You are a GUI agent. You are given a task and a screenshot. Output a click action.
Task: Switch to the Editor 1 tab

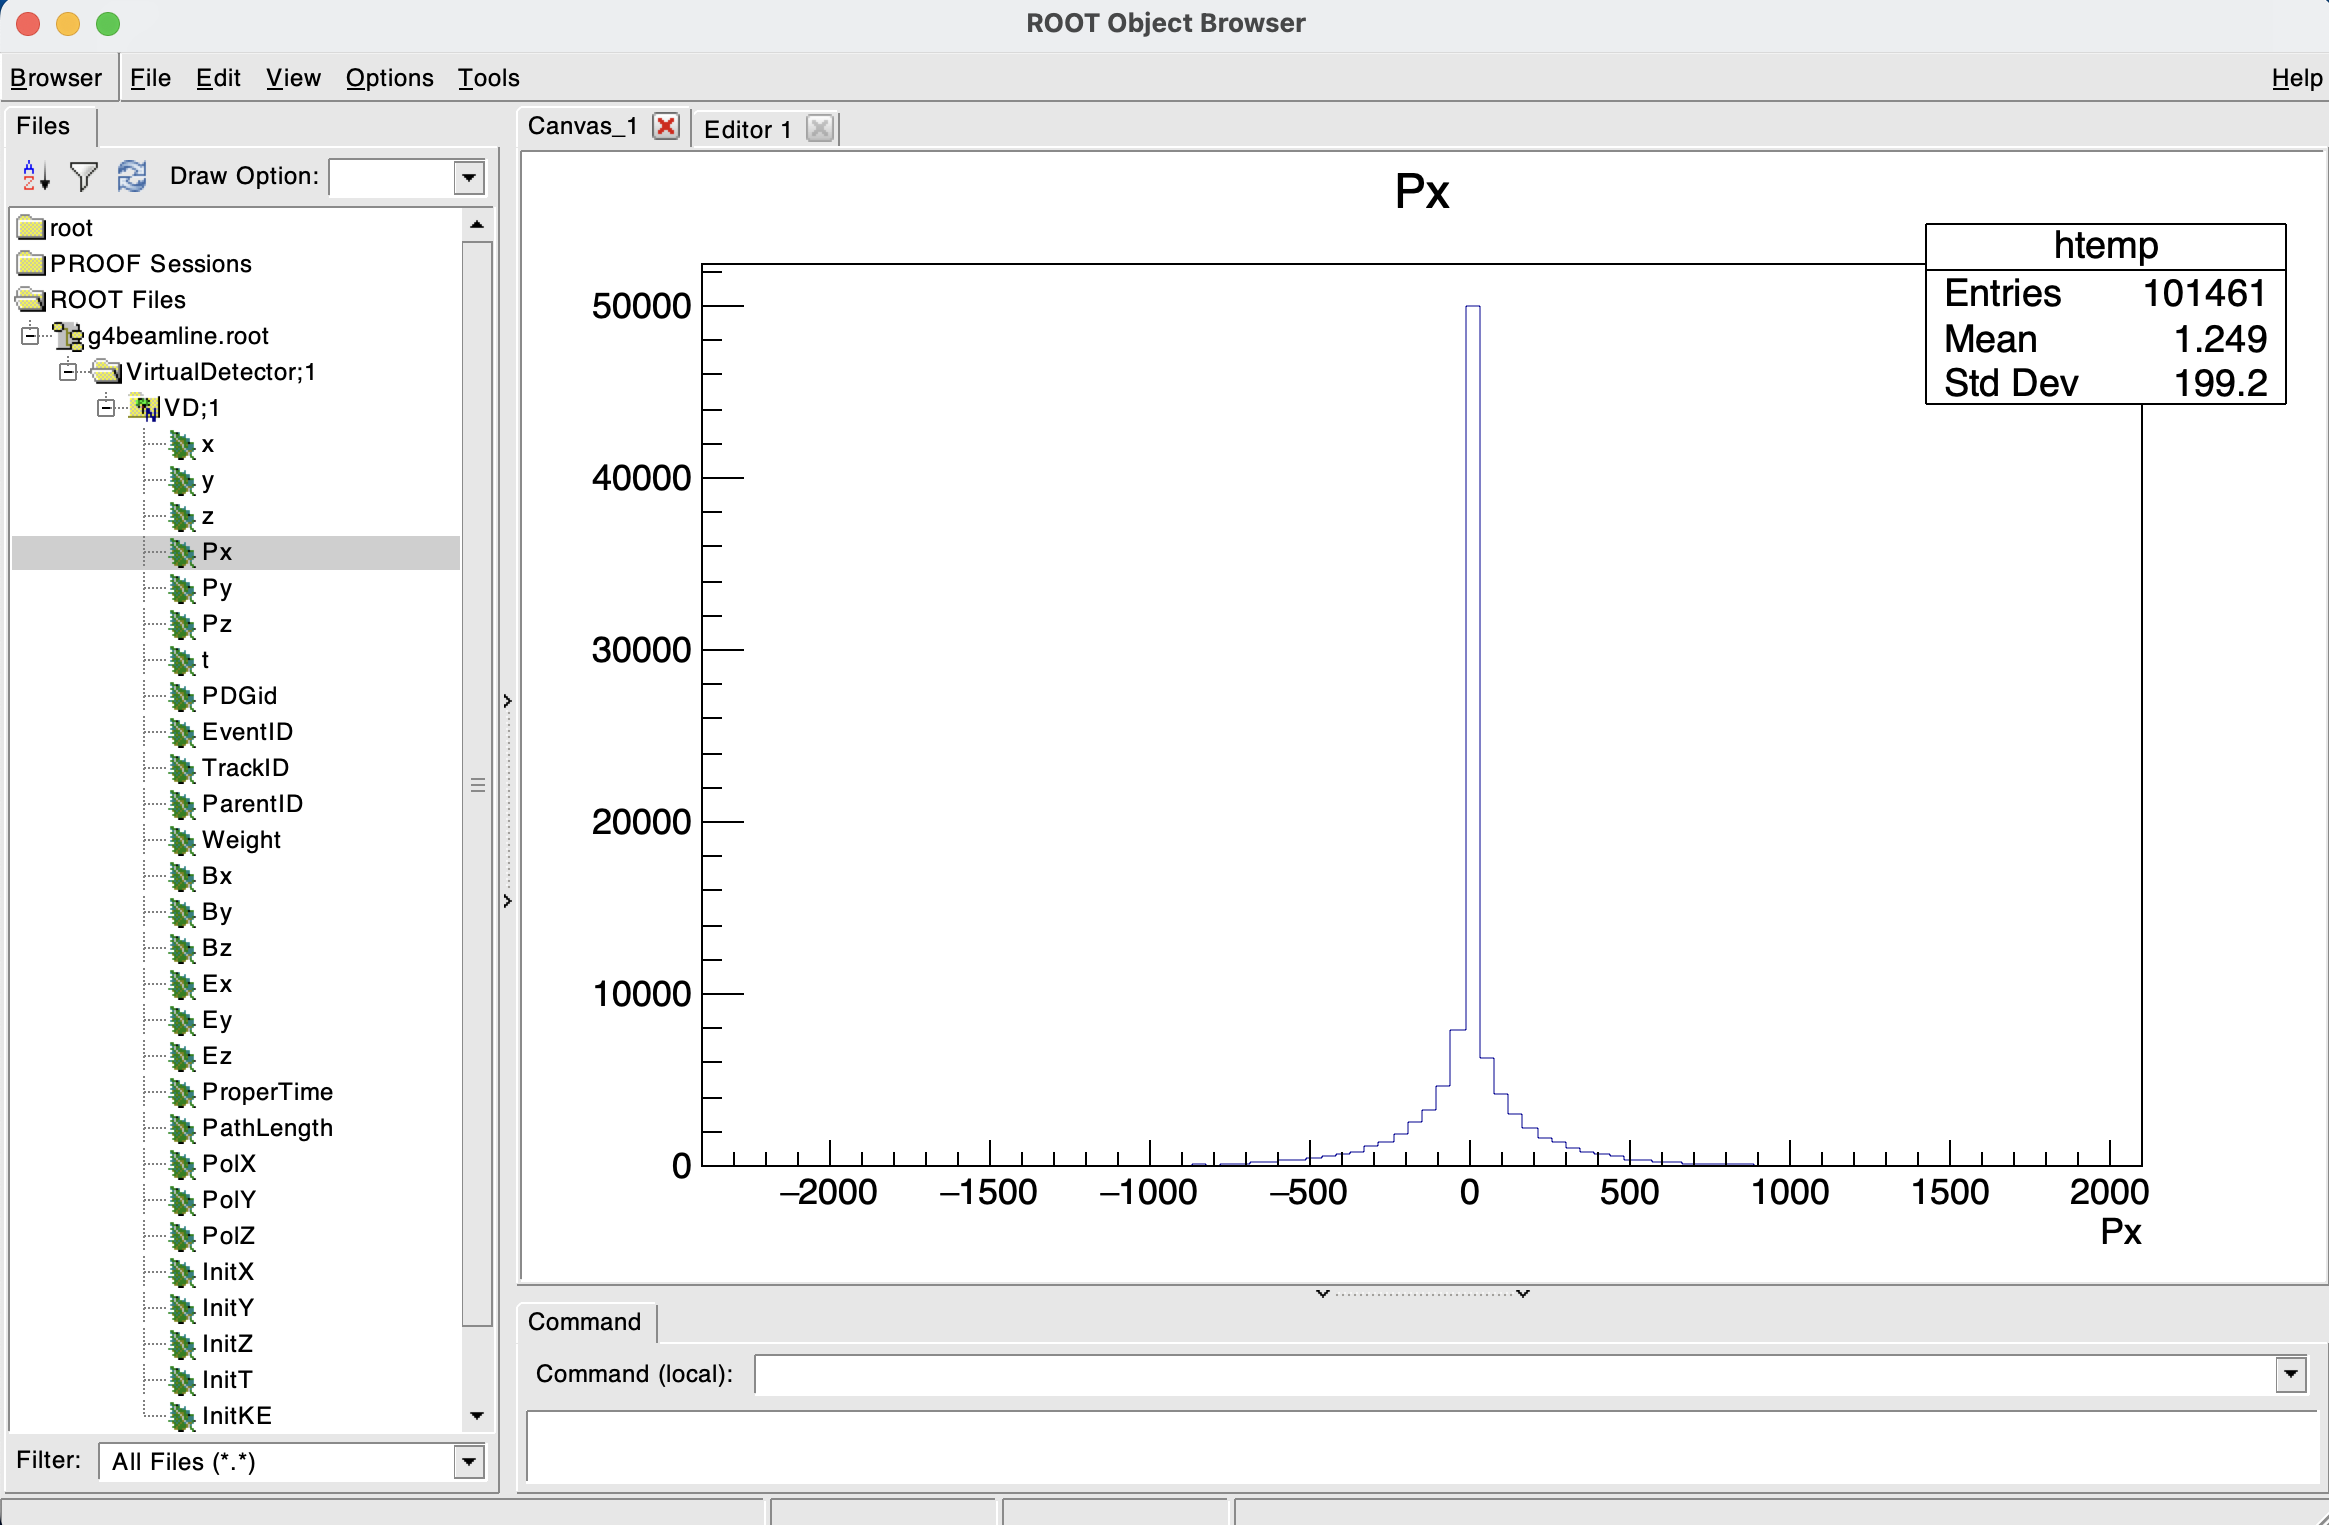[x=746, y=127]
